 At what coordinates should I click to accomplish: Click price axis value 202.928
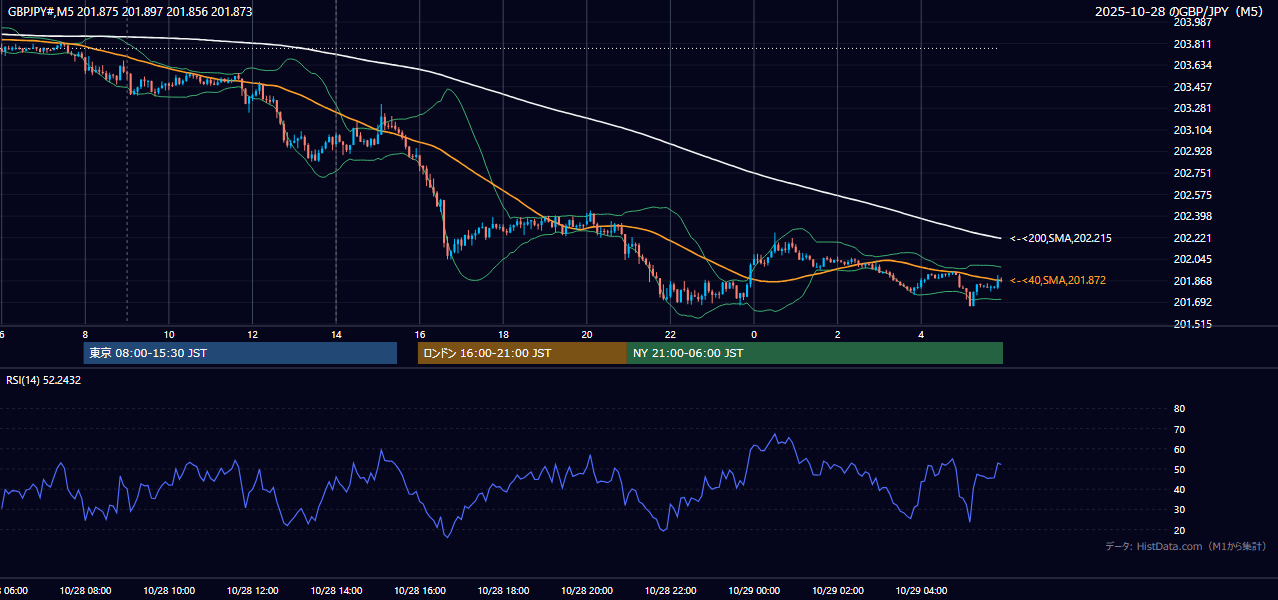[1193, 151]
